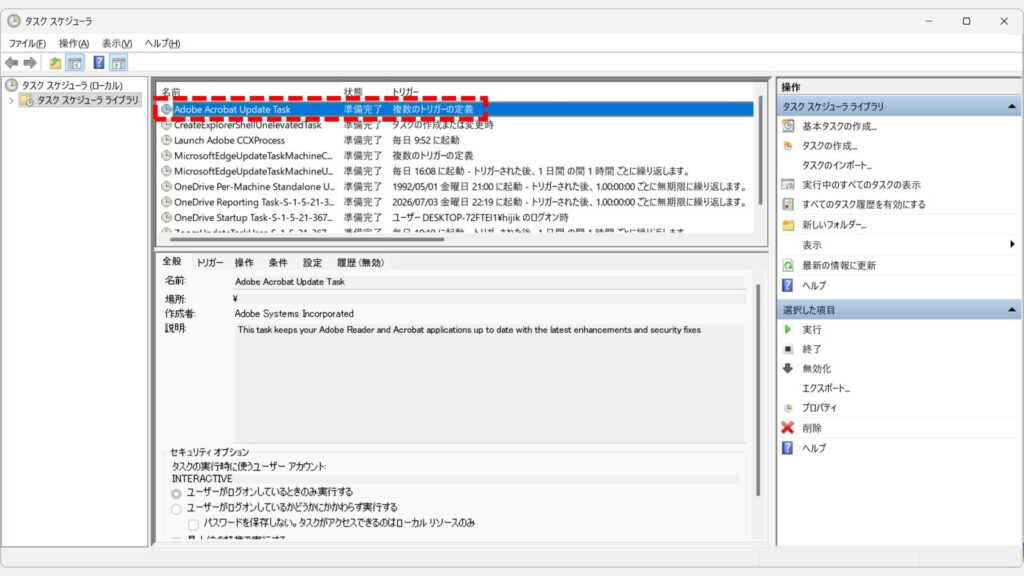Click the 新しいフォルダー icon

[x=788, y=225]
